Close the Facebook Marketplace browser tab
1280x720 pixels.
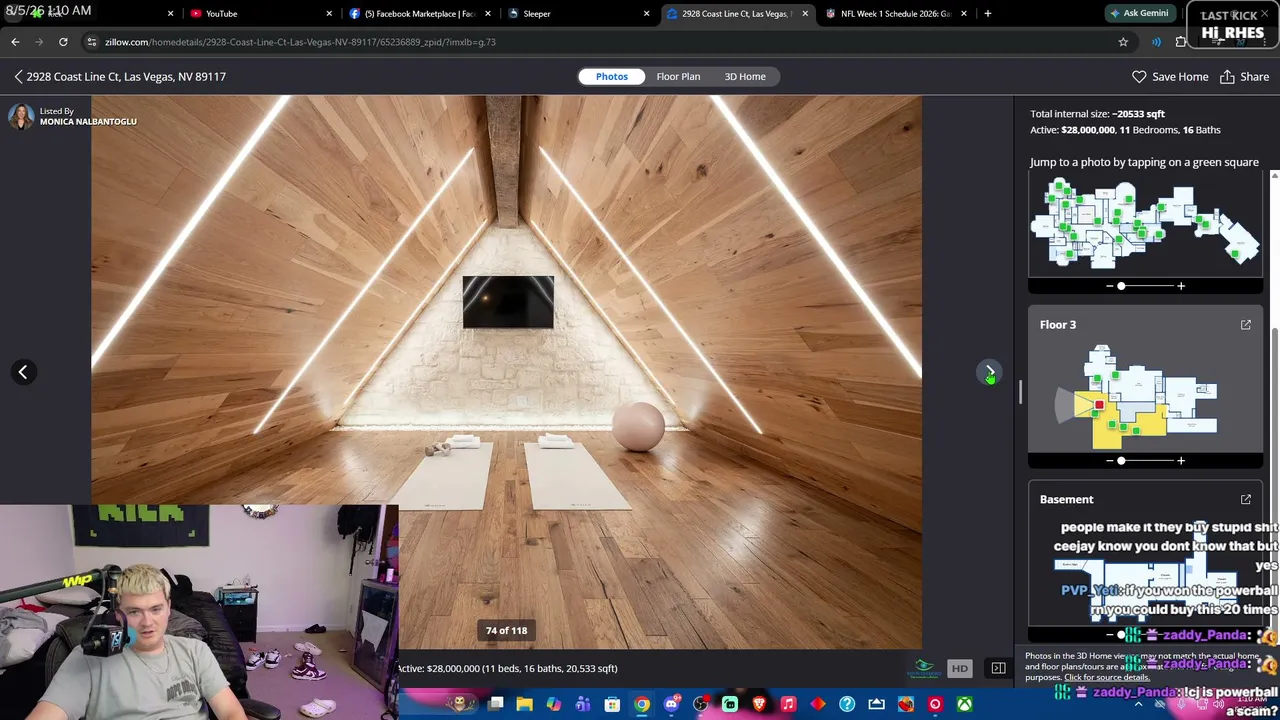tap(488, 14)
